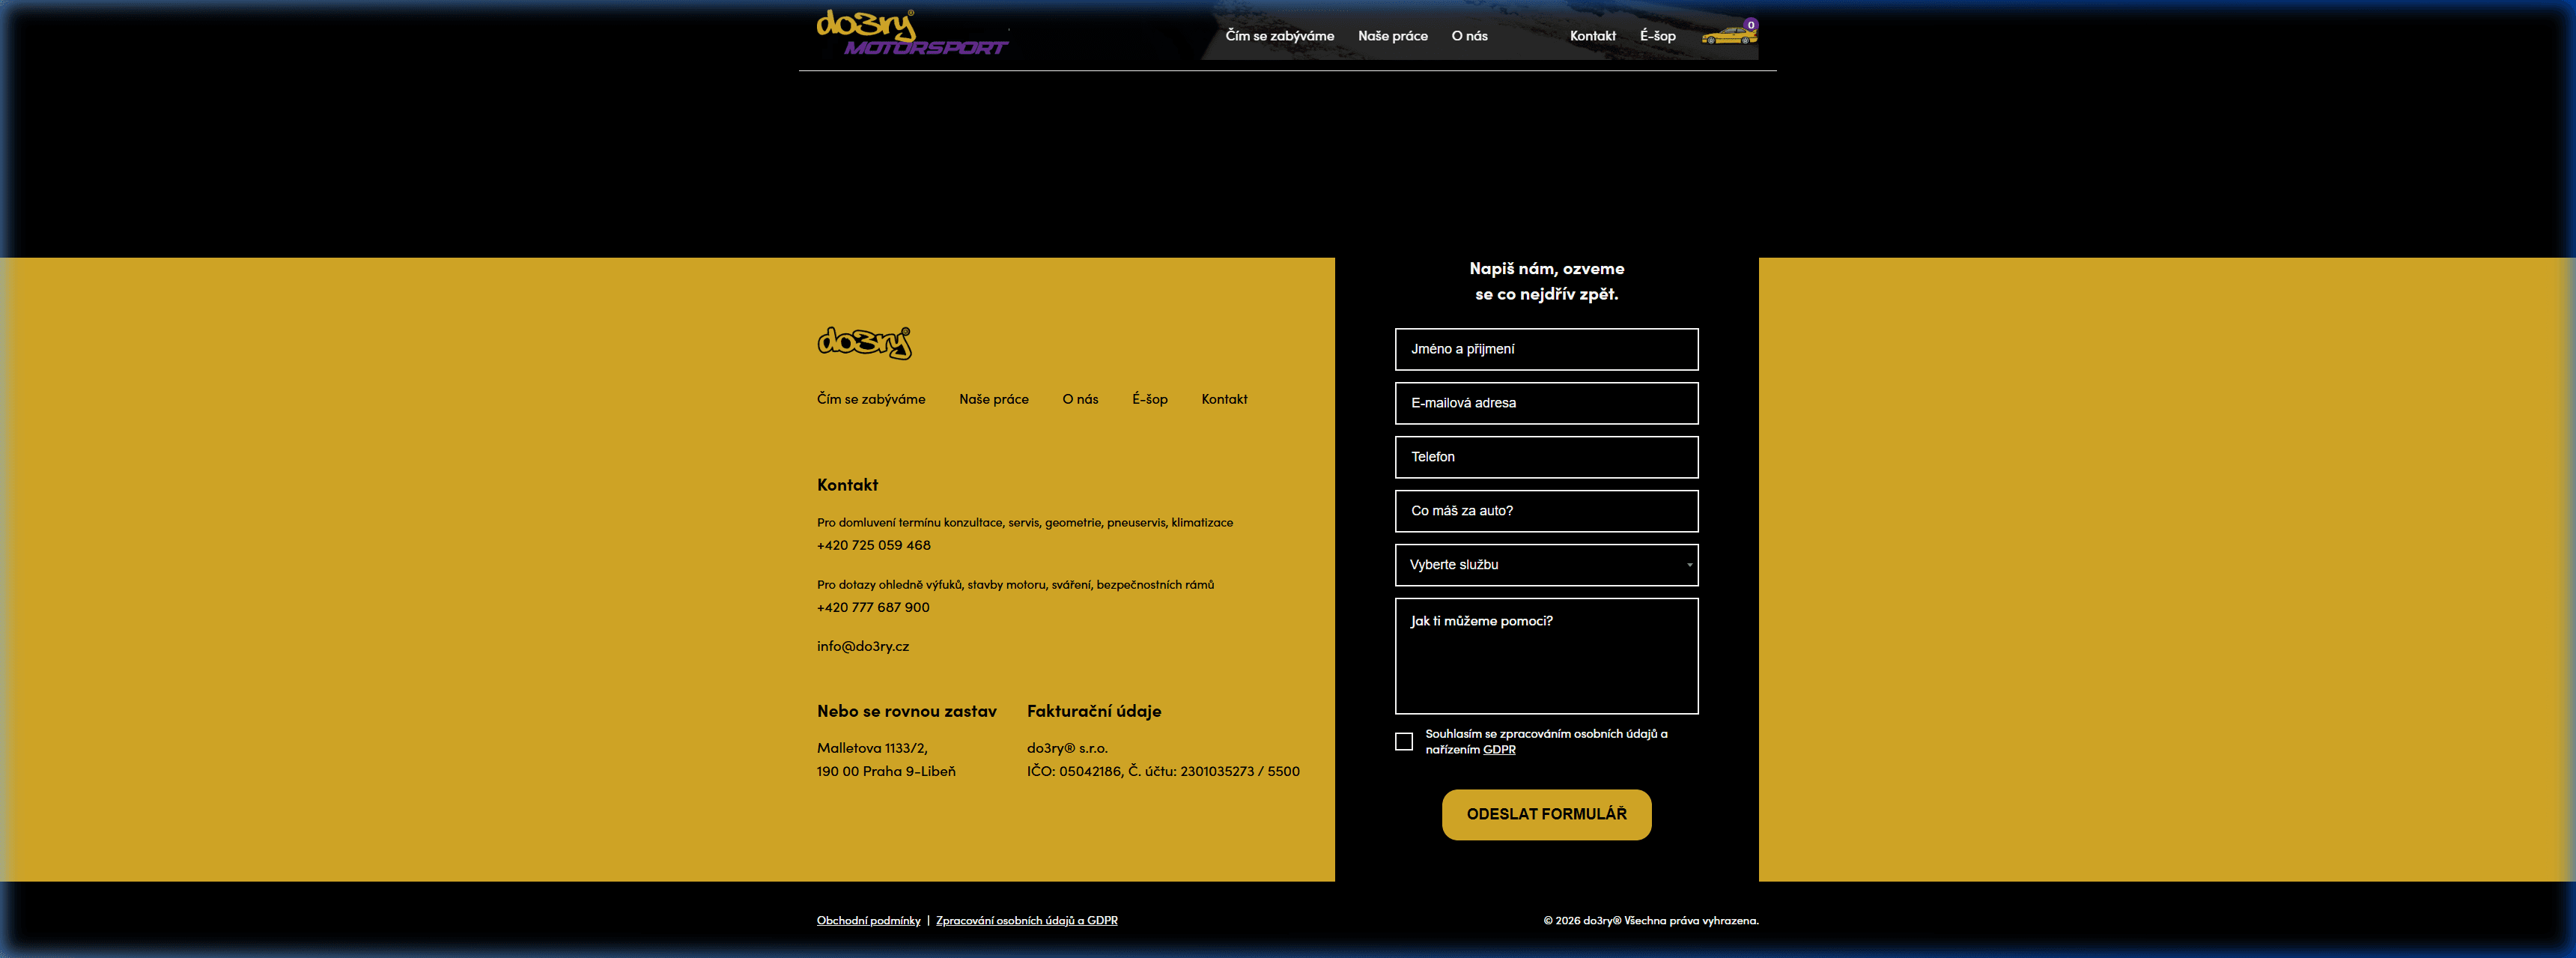
Task: Go to Naše práce in header menu
Action: [x=1392, y=36]
